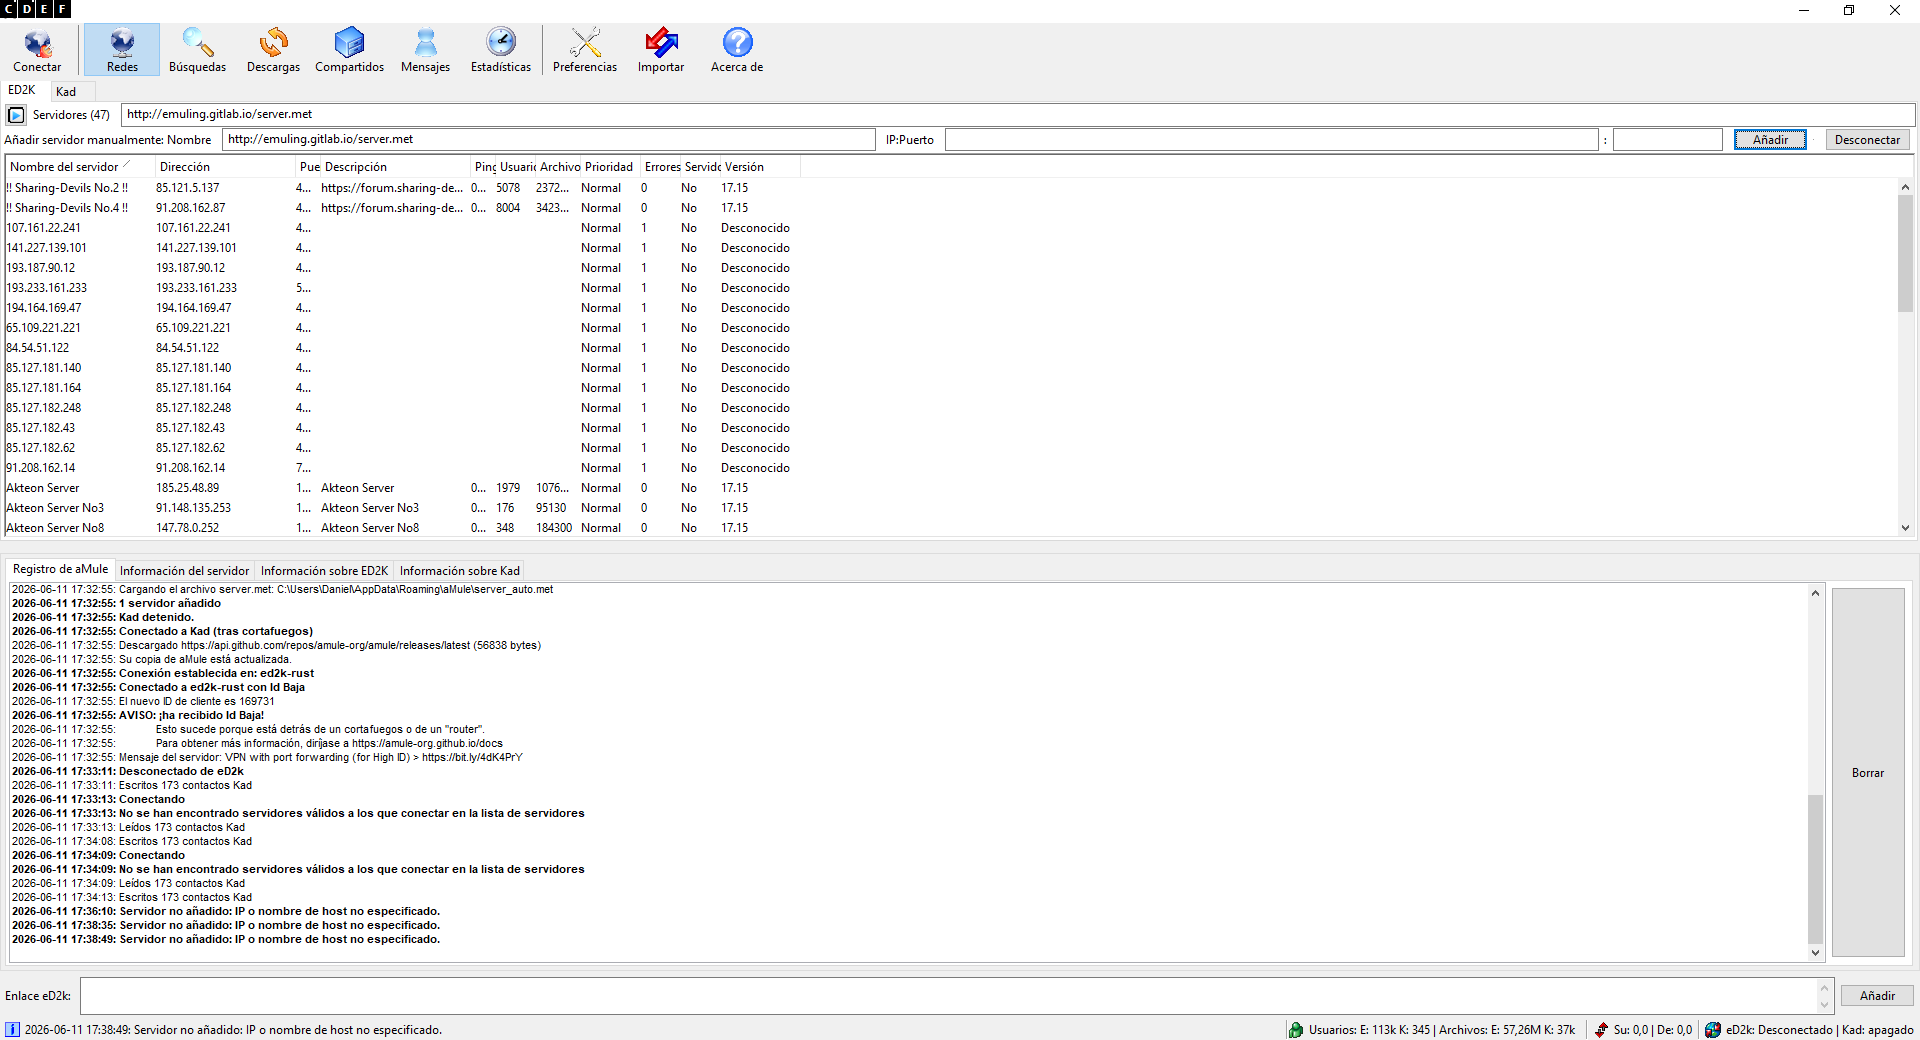
Task: Open the Información sobre Kad tab
Action: 460,571
